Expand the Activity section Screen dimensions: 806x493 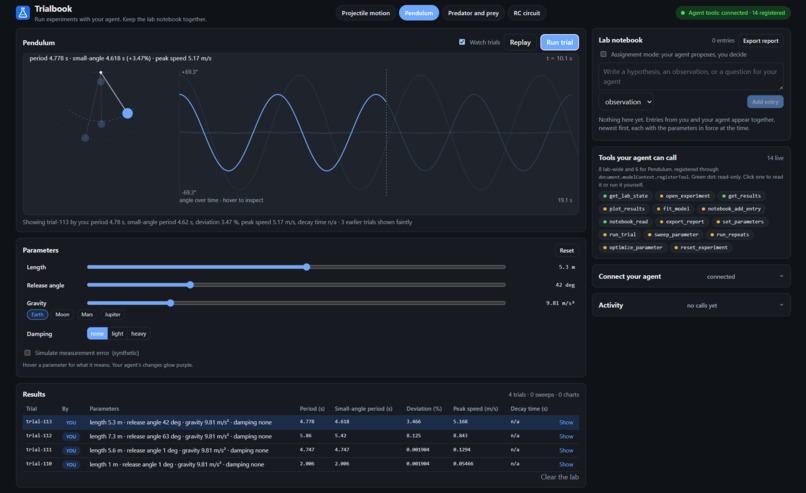click(691, 305)
